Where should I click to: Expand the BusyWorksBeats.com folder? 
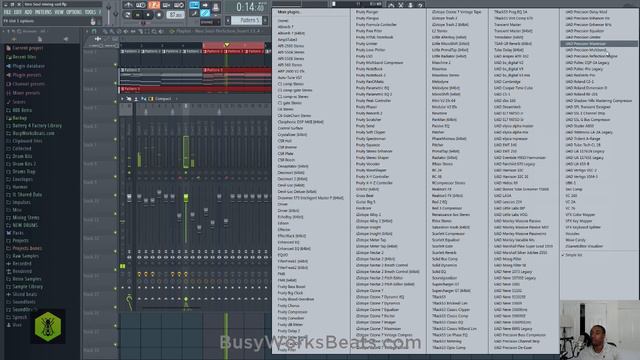click(33, 133)
